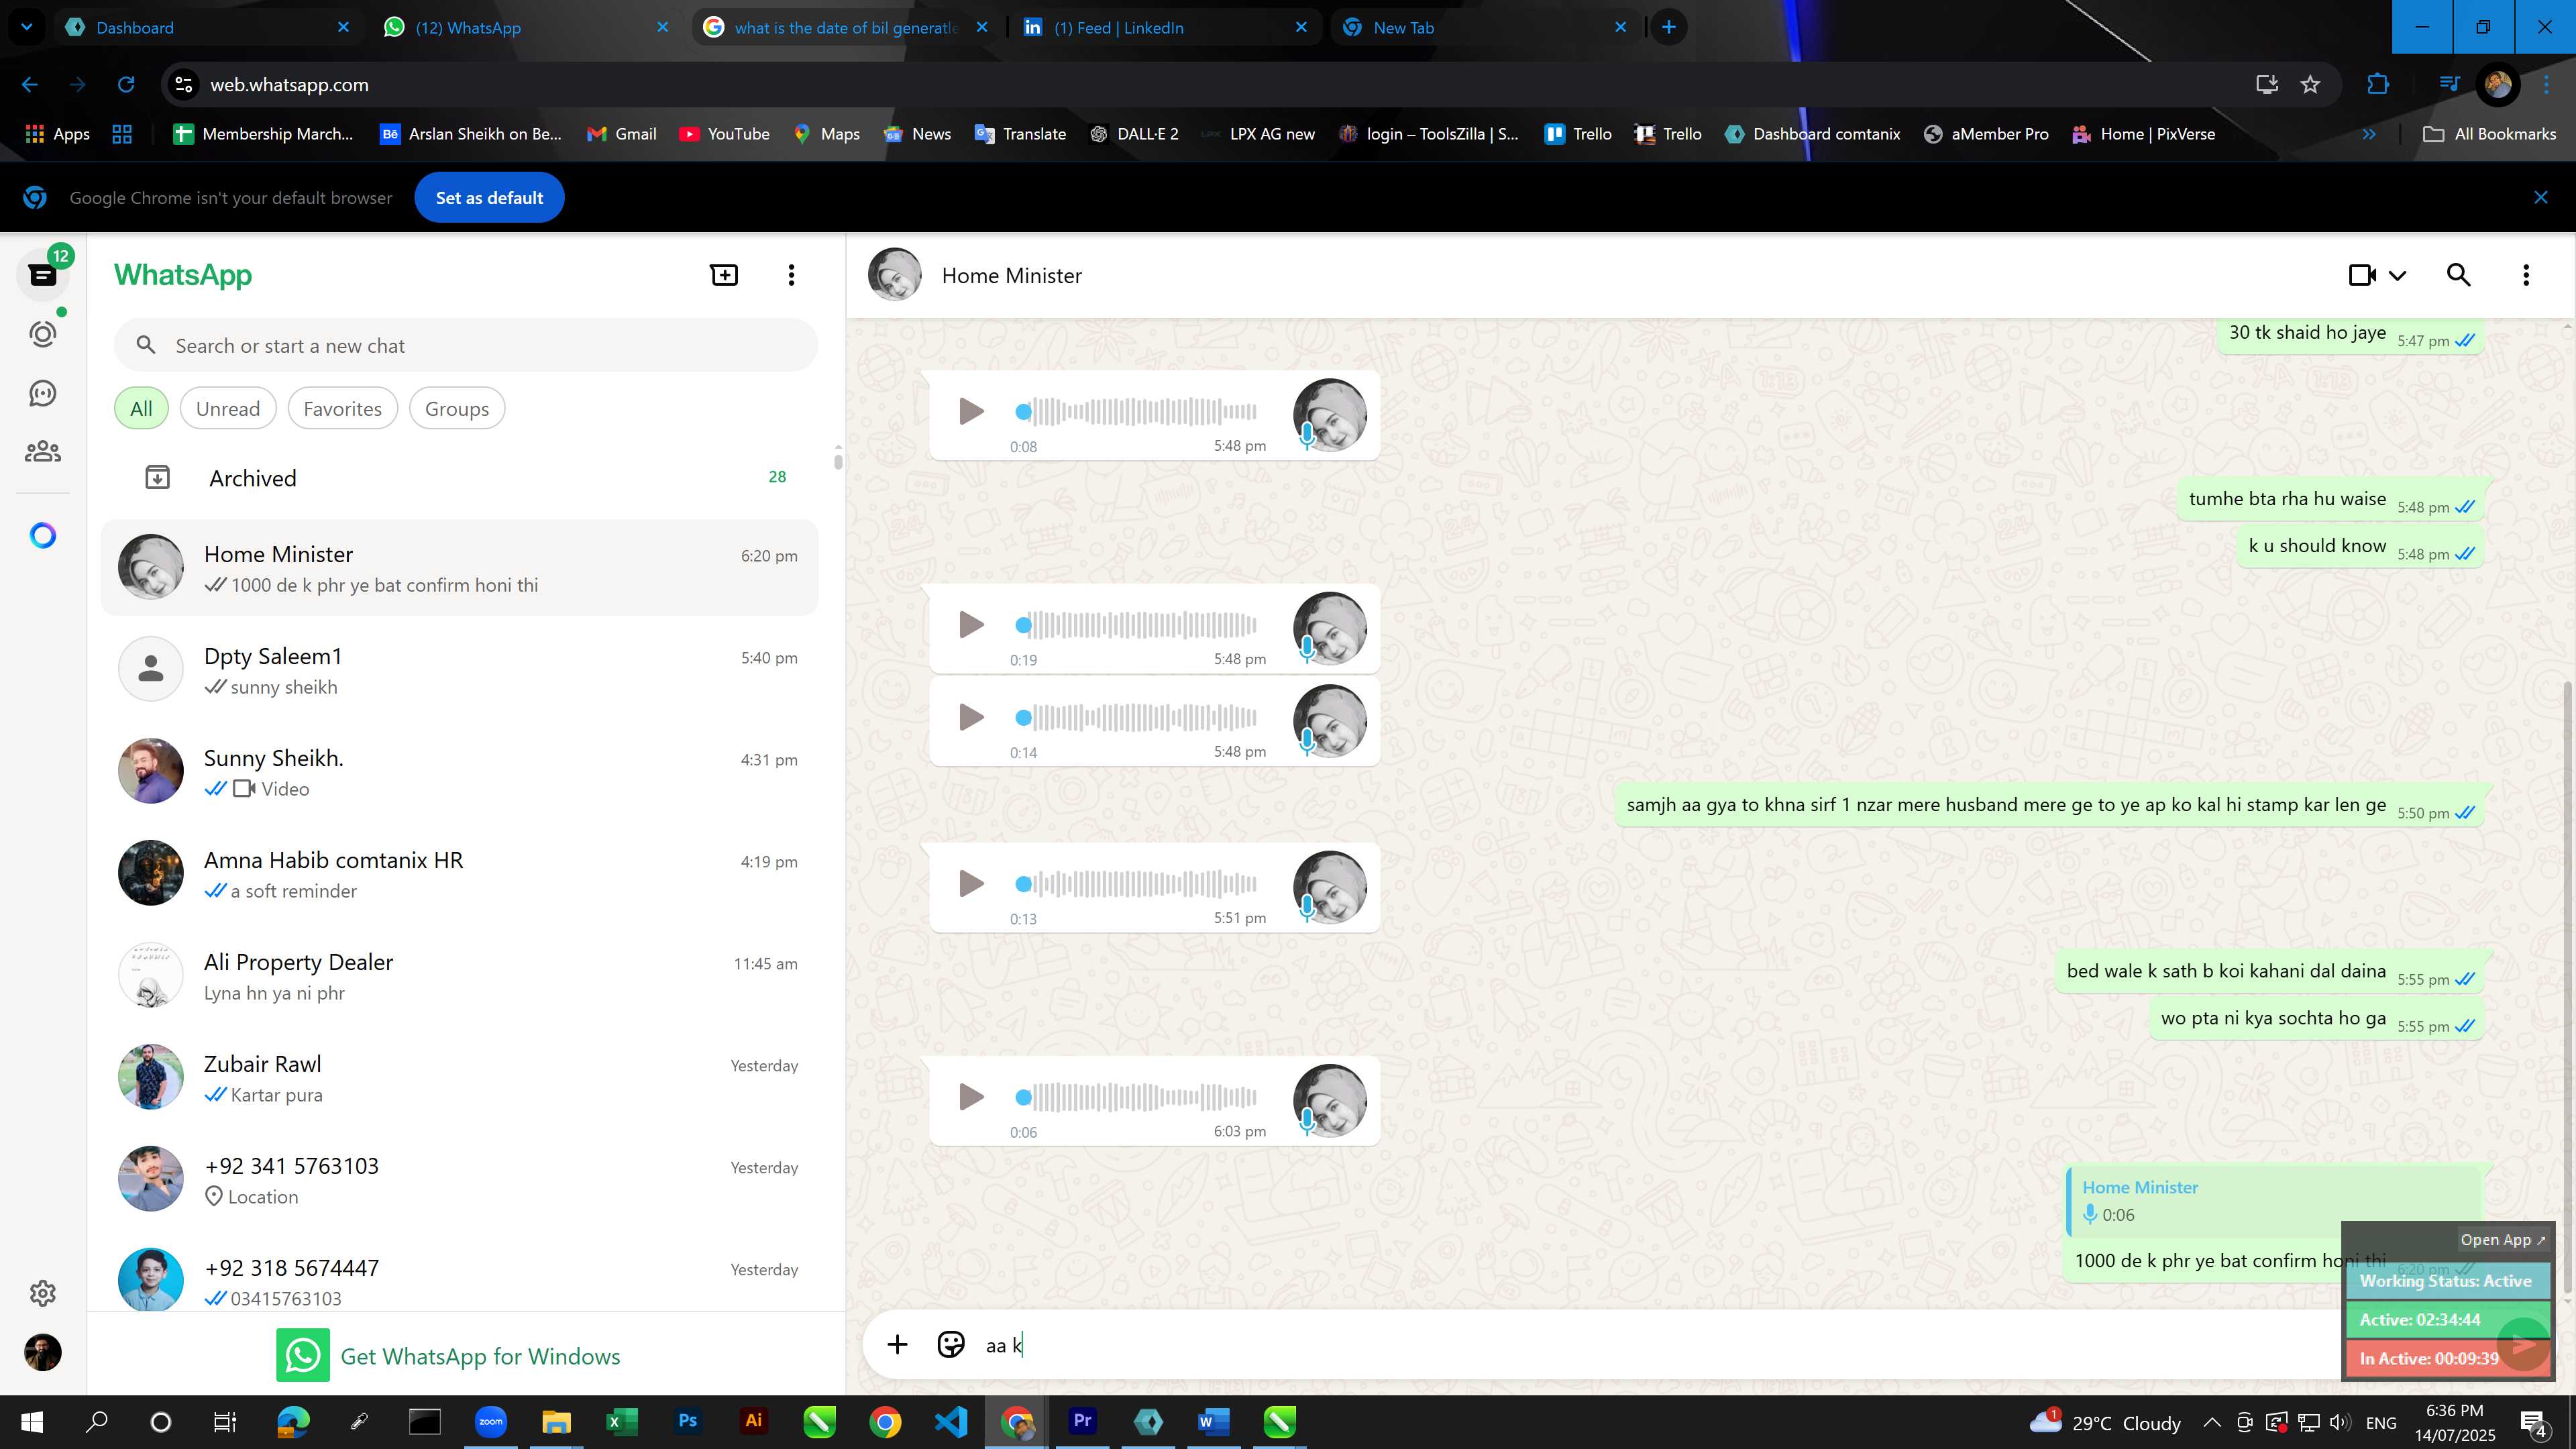
Task: Open the Amna Habib comtanix HR chat
Action: (460, 874)
